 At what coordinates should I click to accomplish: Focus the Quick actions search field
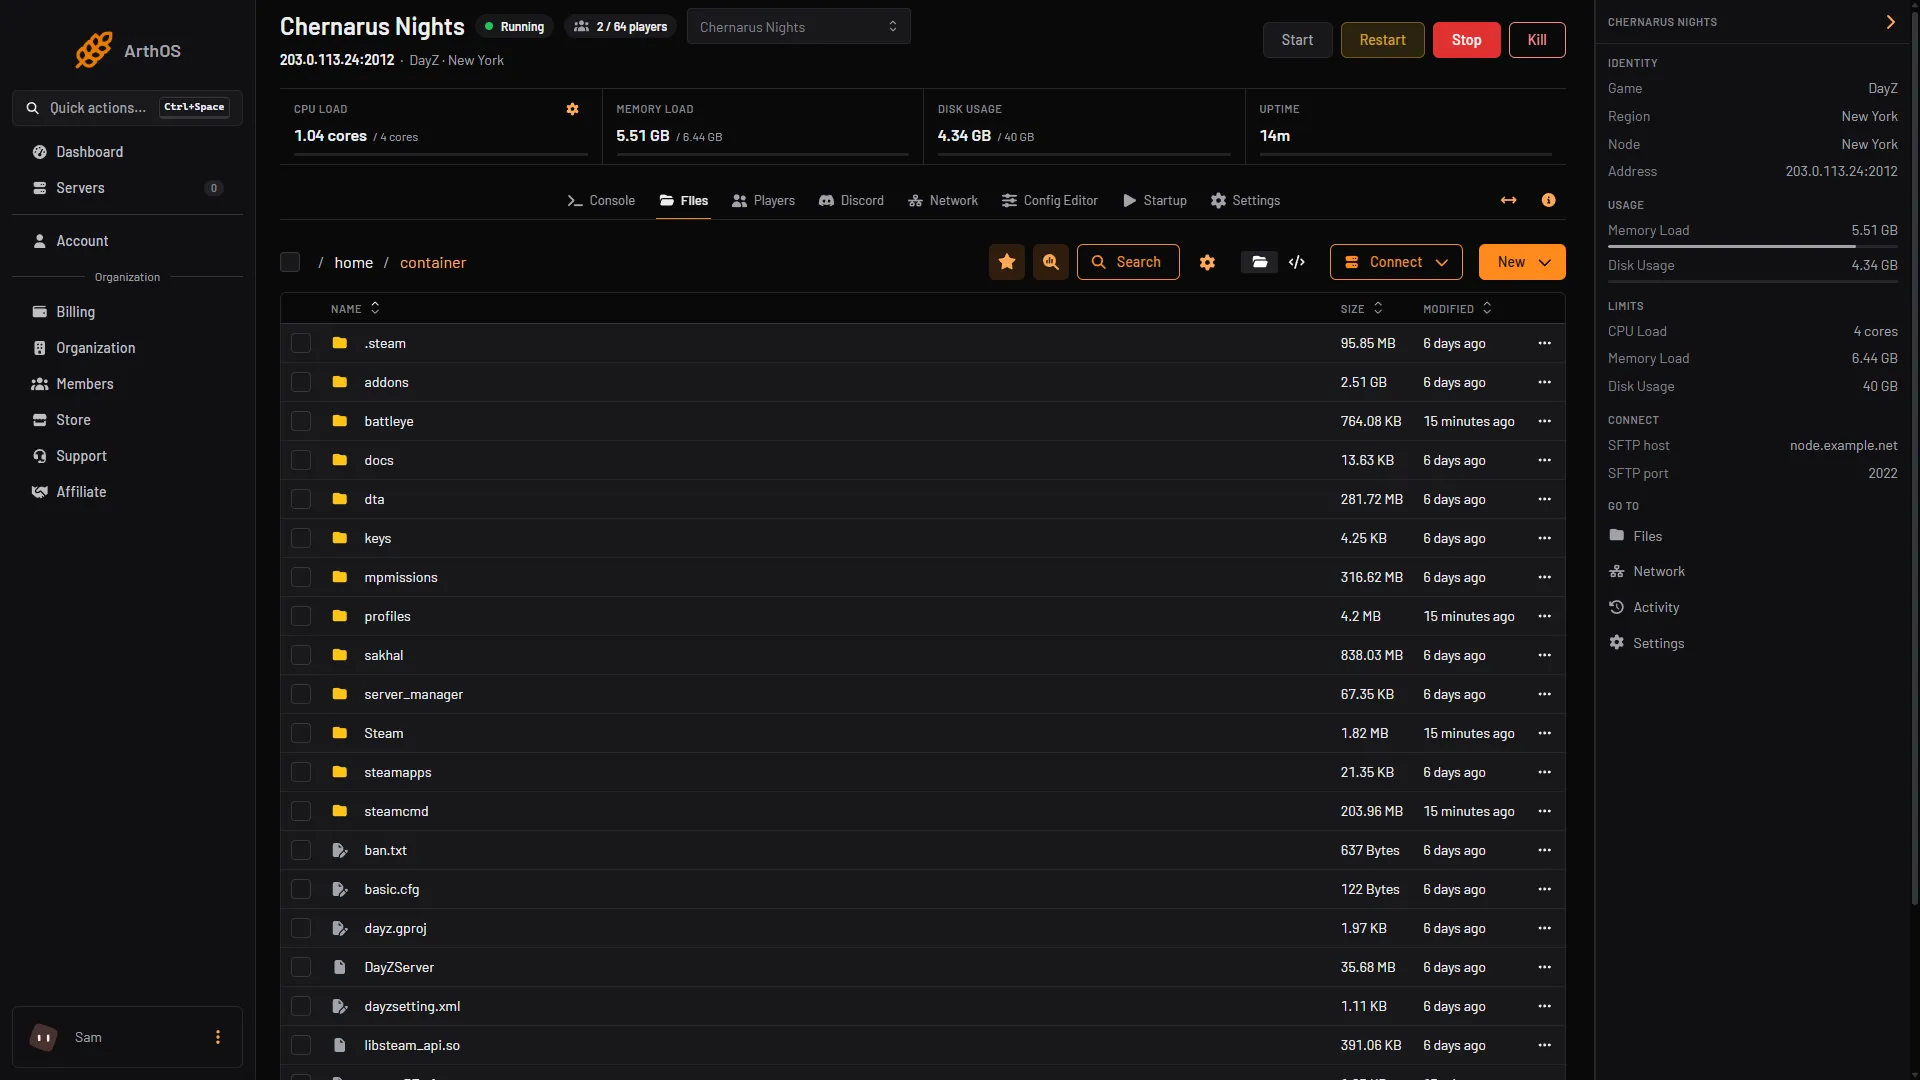pos(127,108)
